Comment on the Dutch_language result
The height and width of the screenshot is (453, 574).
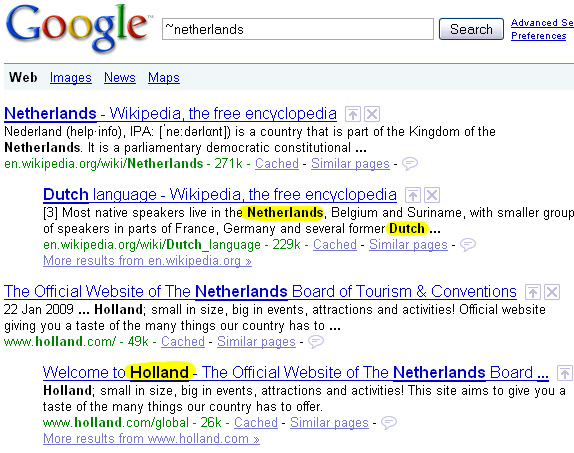[x=467, y=244]
